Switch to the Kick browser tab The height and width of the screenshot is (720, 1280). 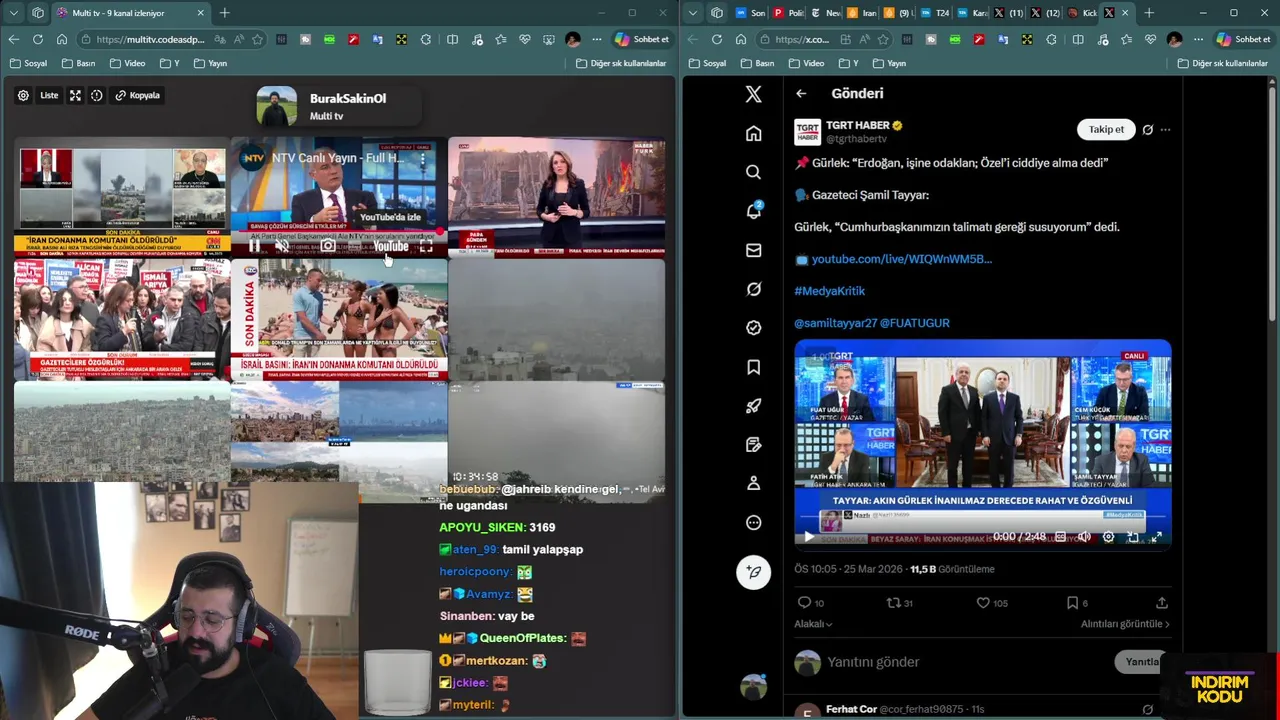[x=1082, y=13]
